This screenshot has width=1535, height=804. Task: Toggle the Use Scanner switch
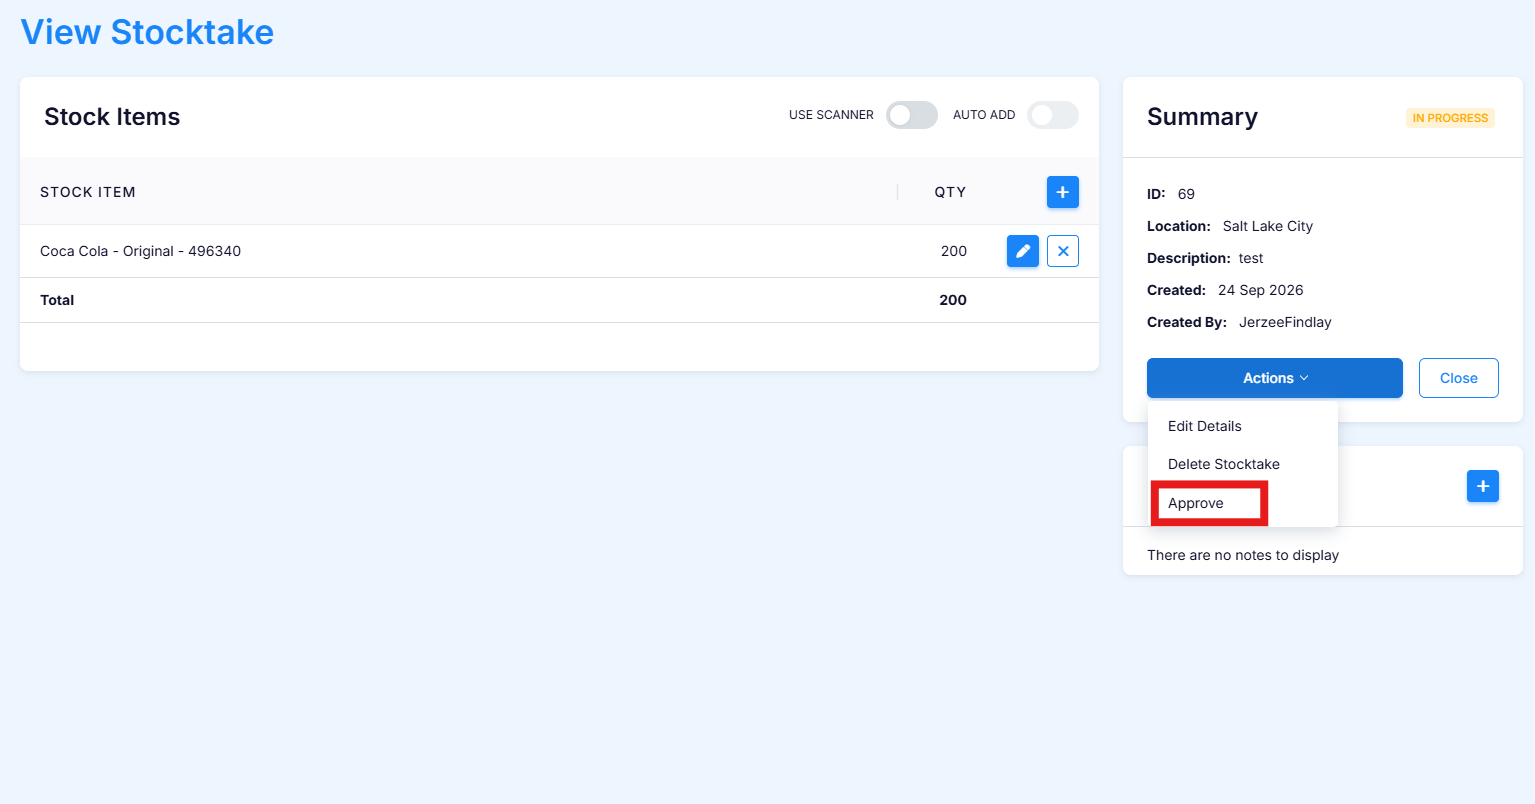(x=912, y=115)
